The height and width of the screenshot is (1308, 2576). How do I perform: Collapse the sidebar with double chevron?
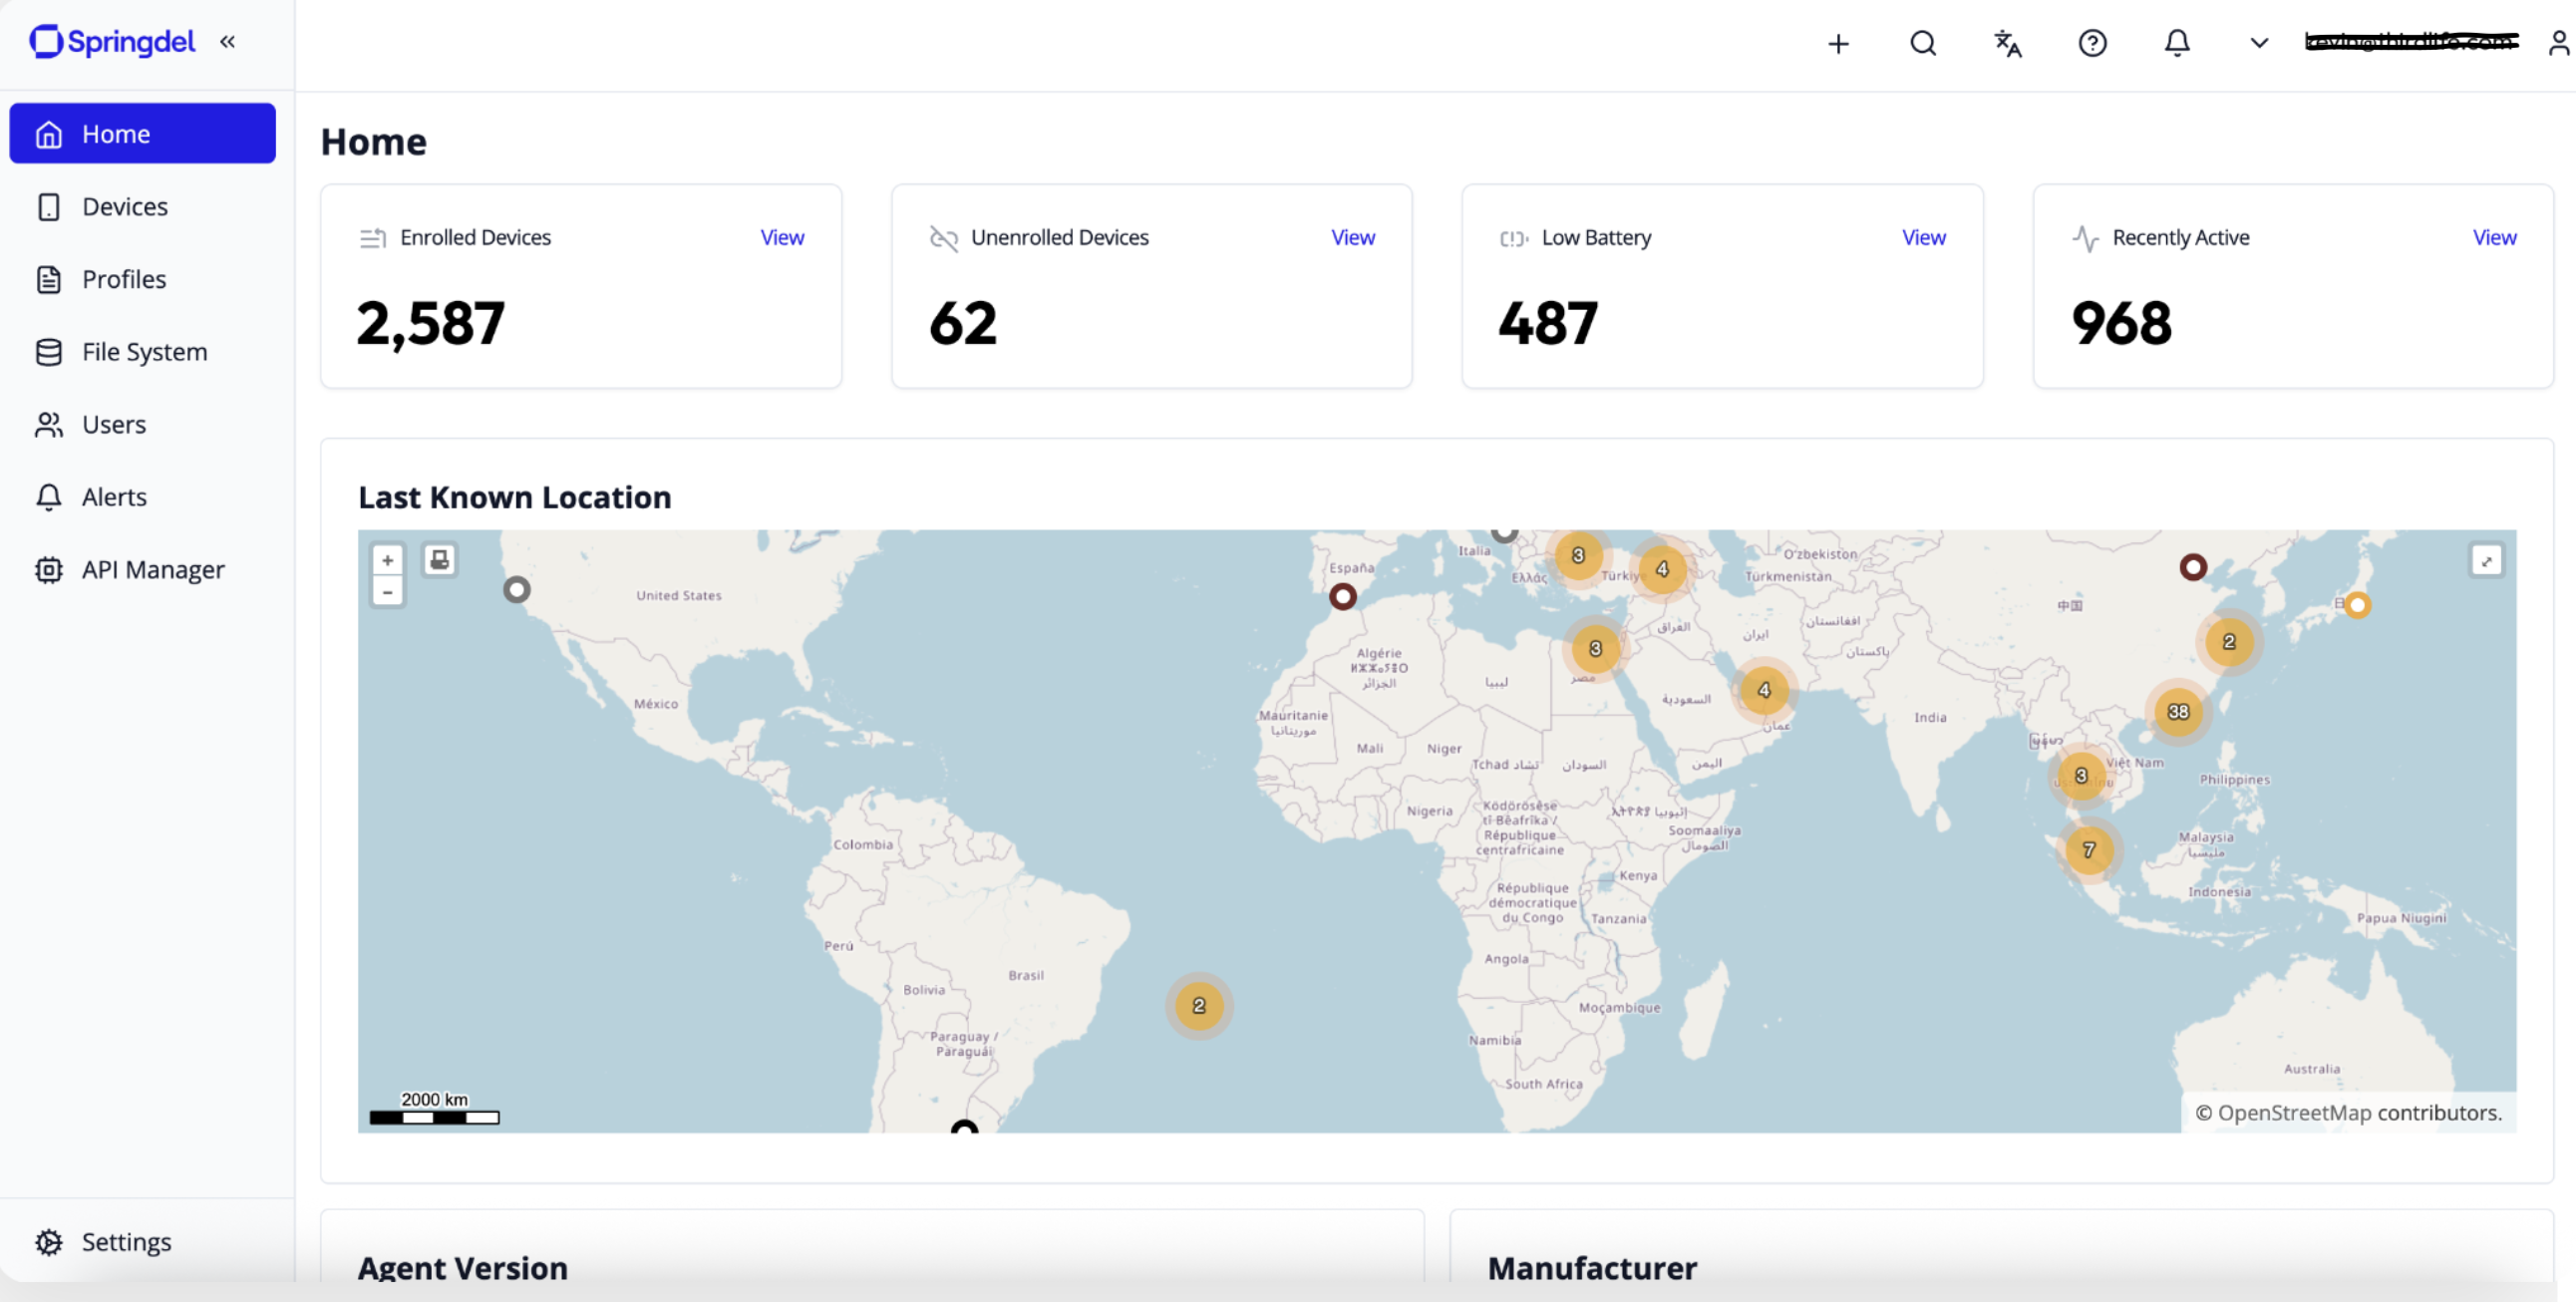coord(227,42)
